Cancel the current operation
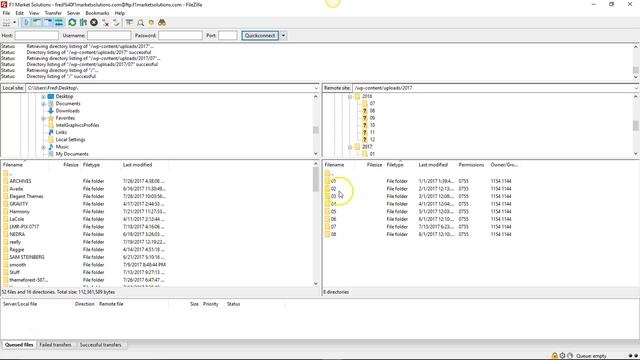Image resolution: width=640 pixels, height=360 pixels. coord(94,23)
